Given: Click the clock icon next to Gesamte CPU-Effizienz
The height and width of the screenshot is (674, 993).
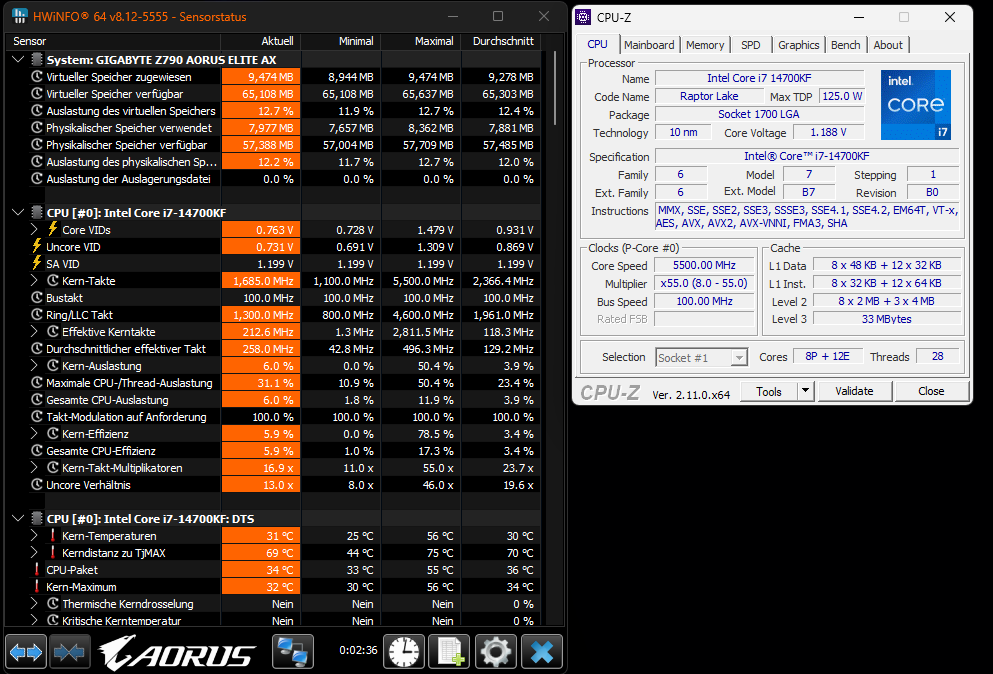Looking at the screenshot, I should (x=37, y=450).
